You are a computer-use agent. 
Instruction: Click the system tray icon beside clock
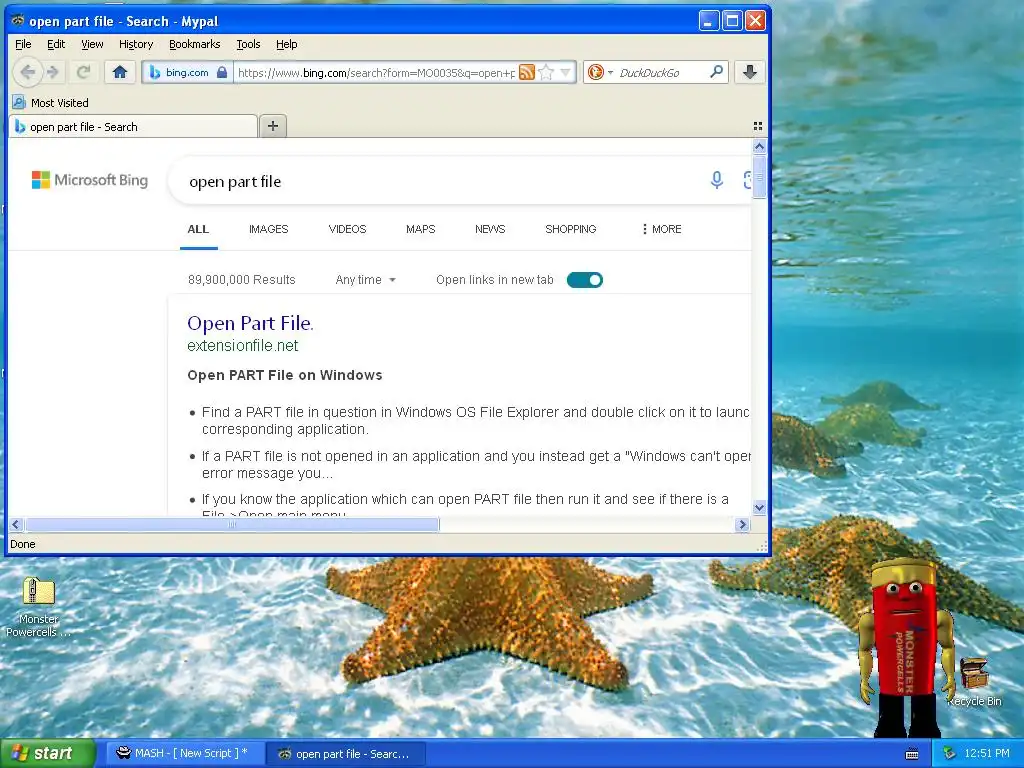coord(949,754)
